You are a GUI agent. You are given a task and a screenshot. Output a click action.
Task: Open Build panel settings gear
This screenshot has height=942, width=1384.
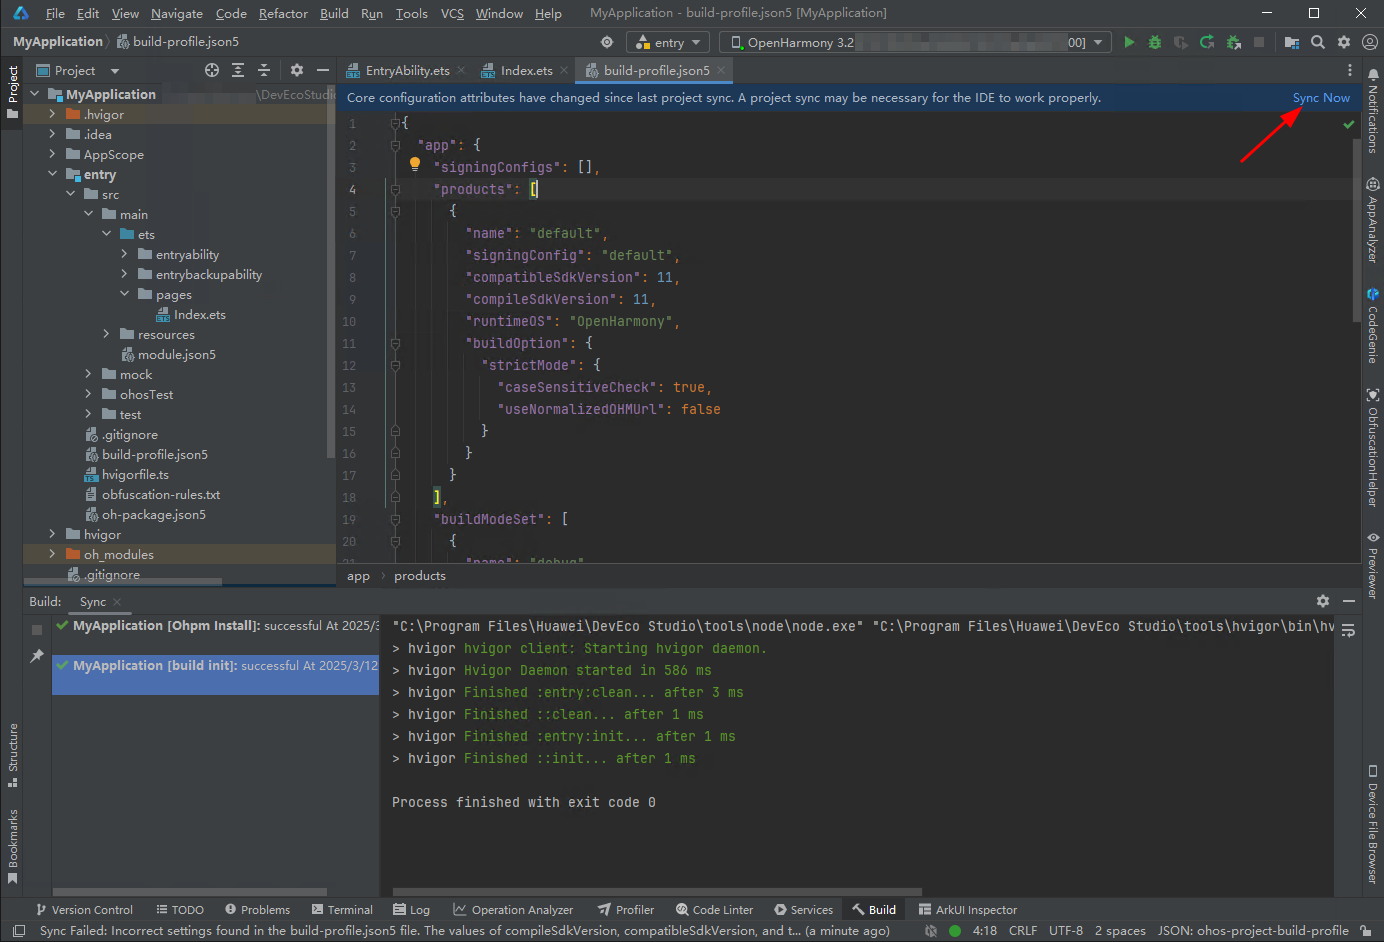[1323, 601]
